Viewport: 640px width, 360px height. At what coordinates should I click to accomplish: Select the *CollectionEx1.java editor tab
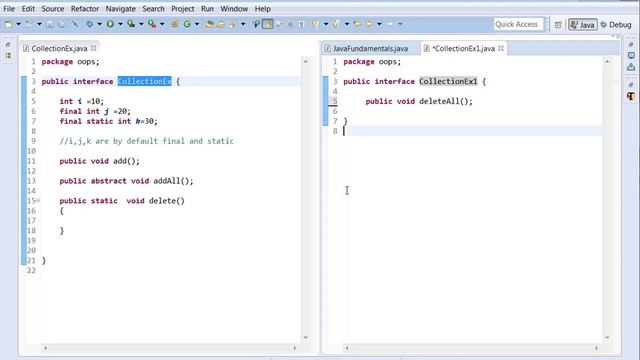coord(463,49)
